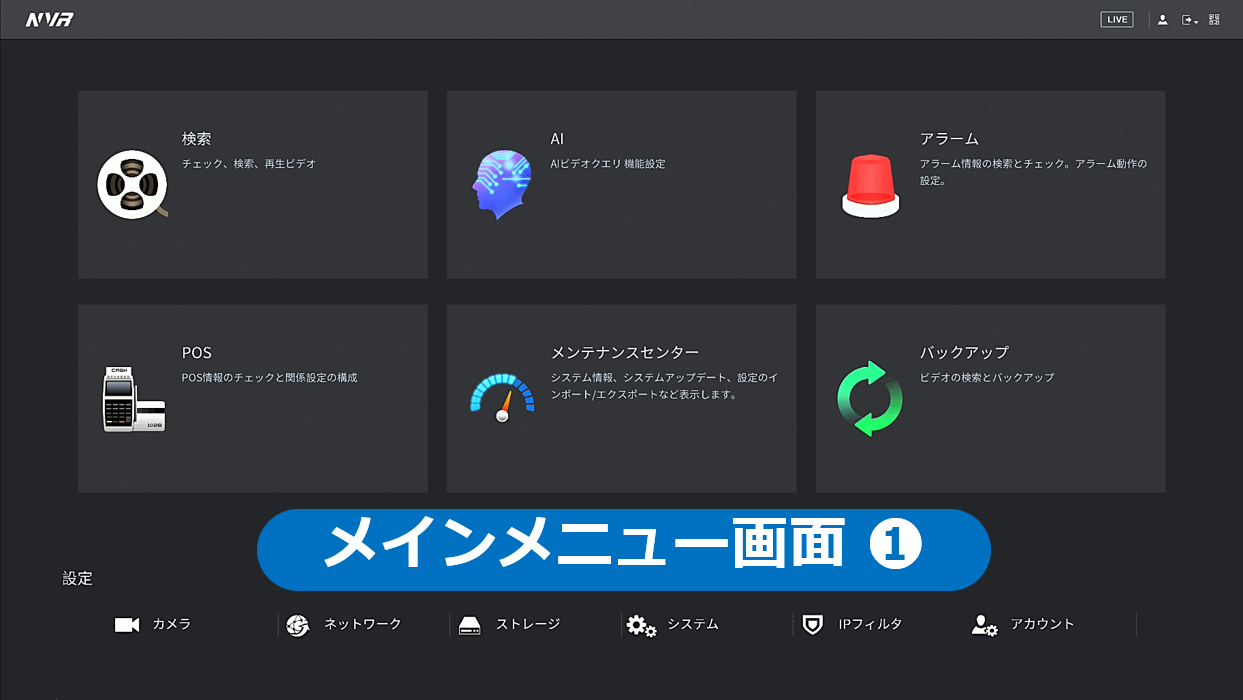Open システム settings
This screenshot has height=700, width=1243.
[673, 625]
